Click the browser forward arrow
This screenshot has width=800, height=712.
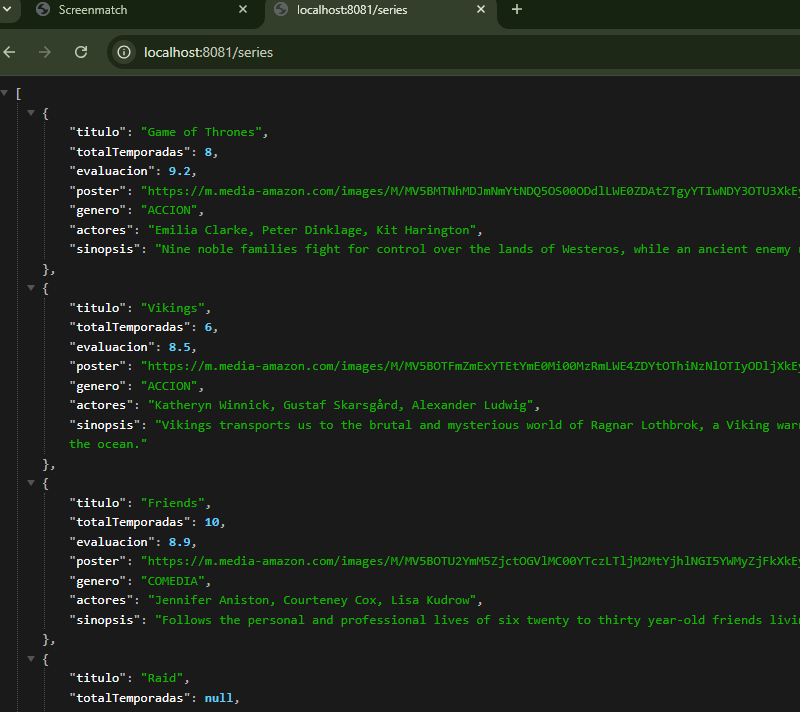coord(45,52)
